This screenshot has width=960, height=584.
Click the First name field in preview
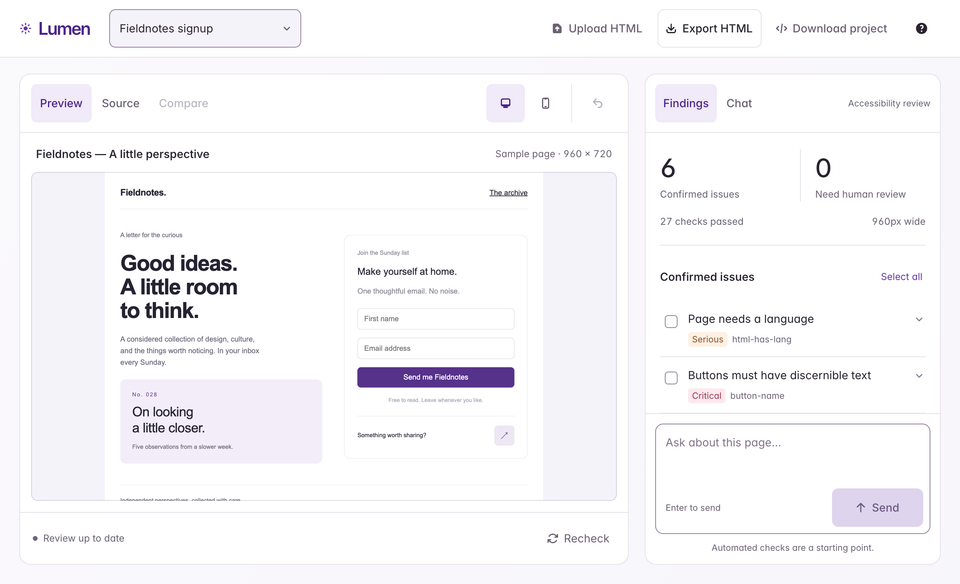point(435,319)
